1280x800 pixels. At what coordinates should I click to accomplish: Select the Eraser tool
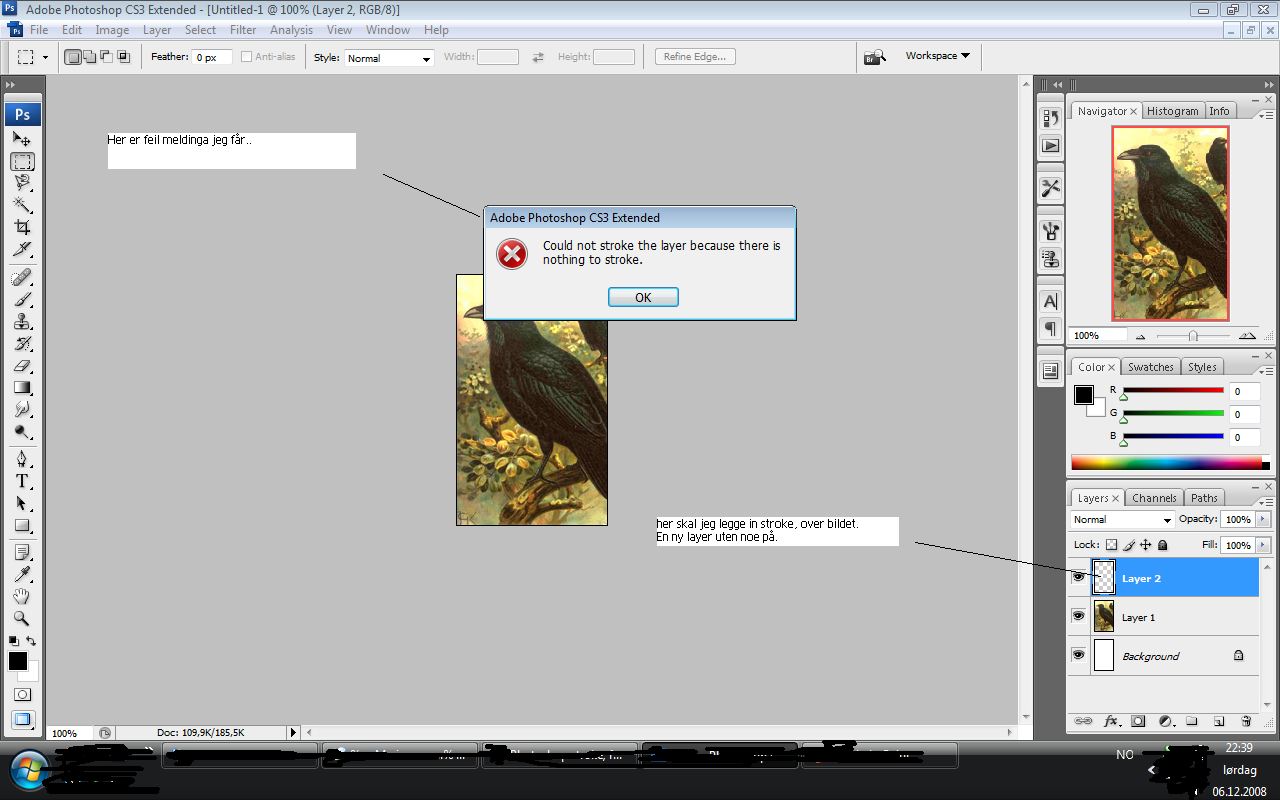click(x=22, y=365)
